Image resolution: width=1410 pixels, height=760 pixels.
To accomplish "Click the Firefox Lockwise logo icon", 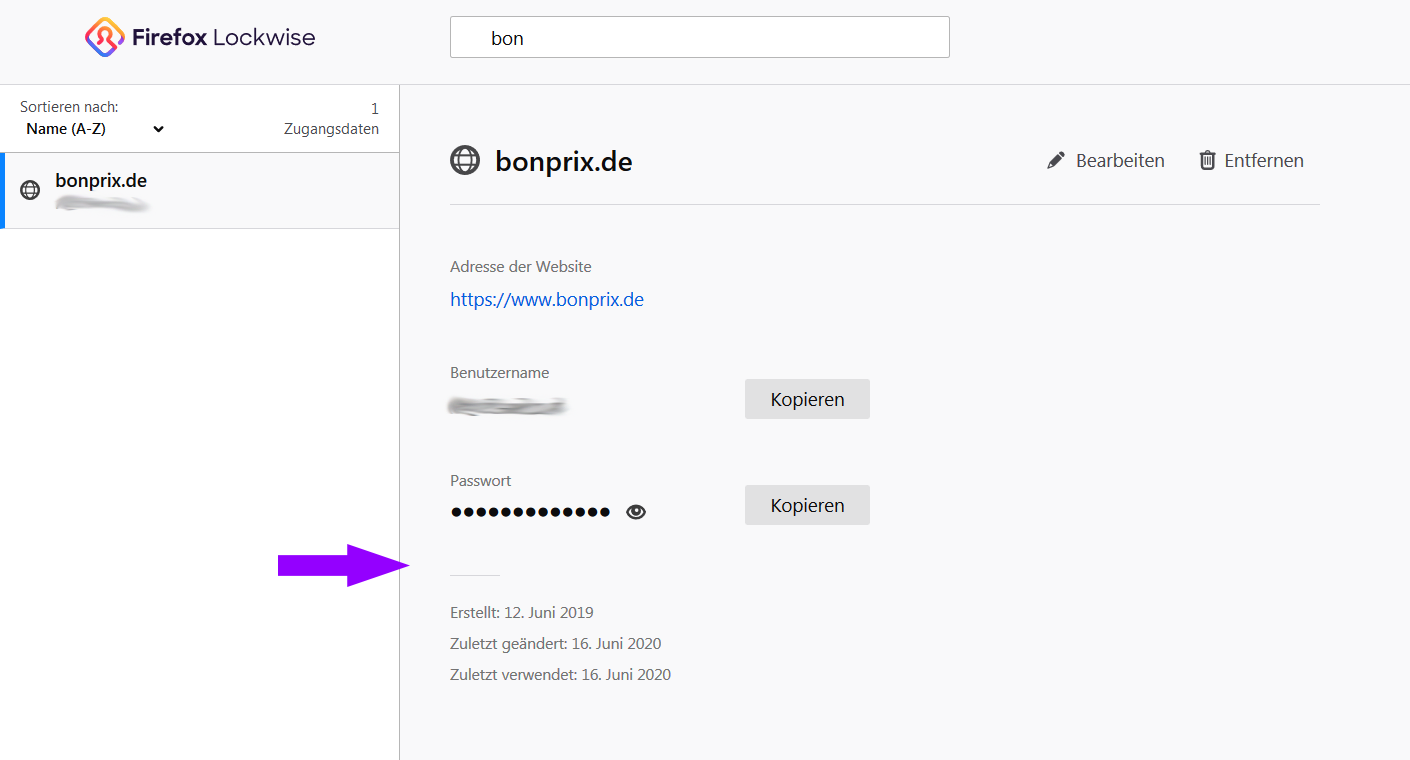I will pos(104,38).
